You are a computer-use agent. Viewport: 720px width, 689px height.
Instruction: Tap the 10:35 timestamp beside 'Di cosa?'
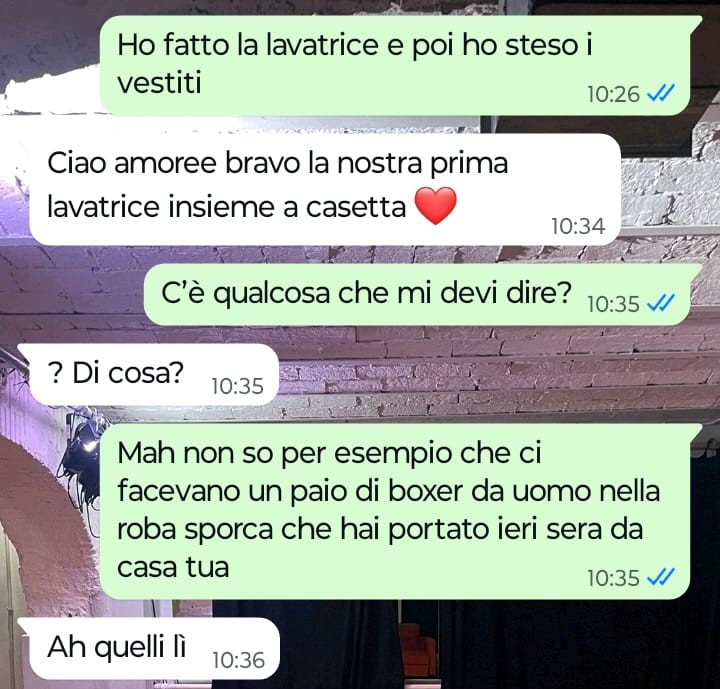(x=237, y=386)
